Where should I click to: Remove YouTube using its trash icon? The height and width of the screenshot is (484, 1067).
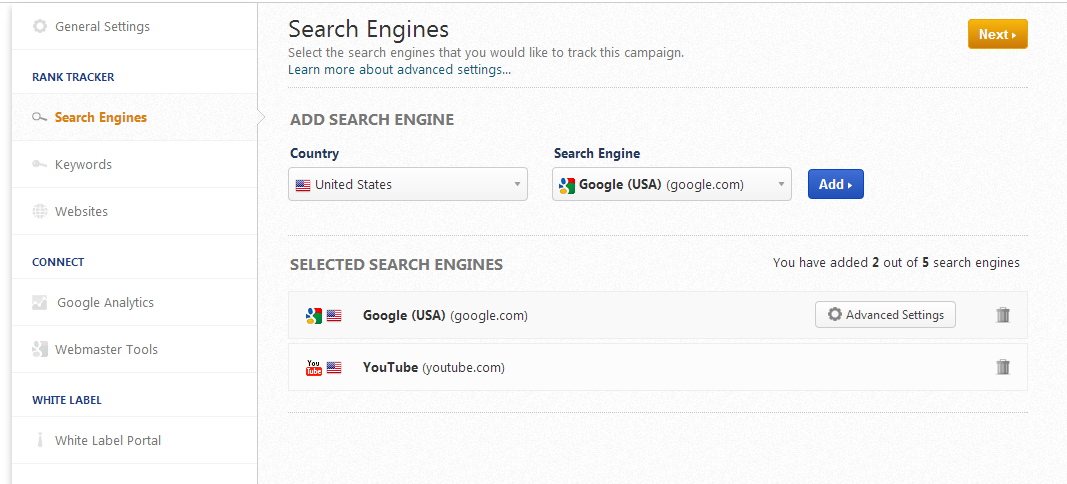pos(1003,367)
